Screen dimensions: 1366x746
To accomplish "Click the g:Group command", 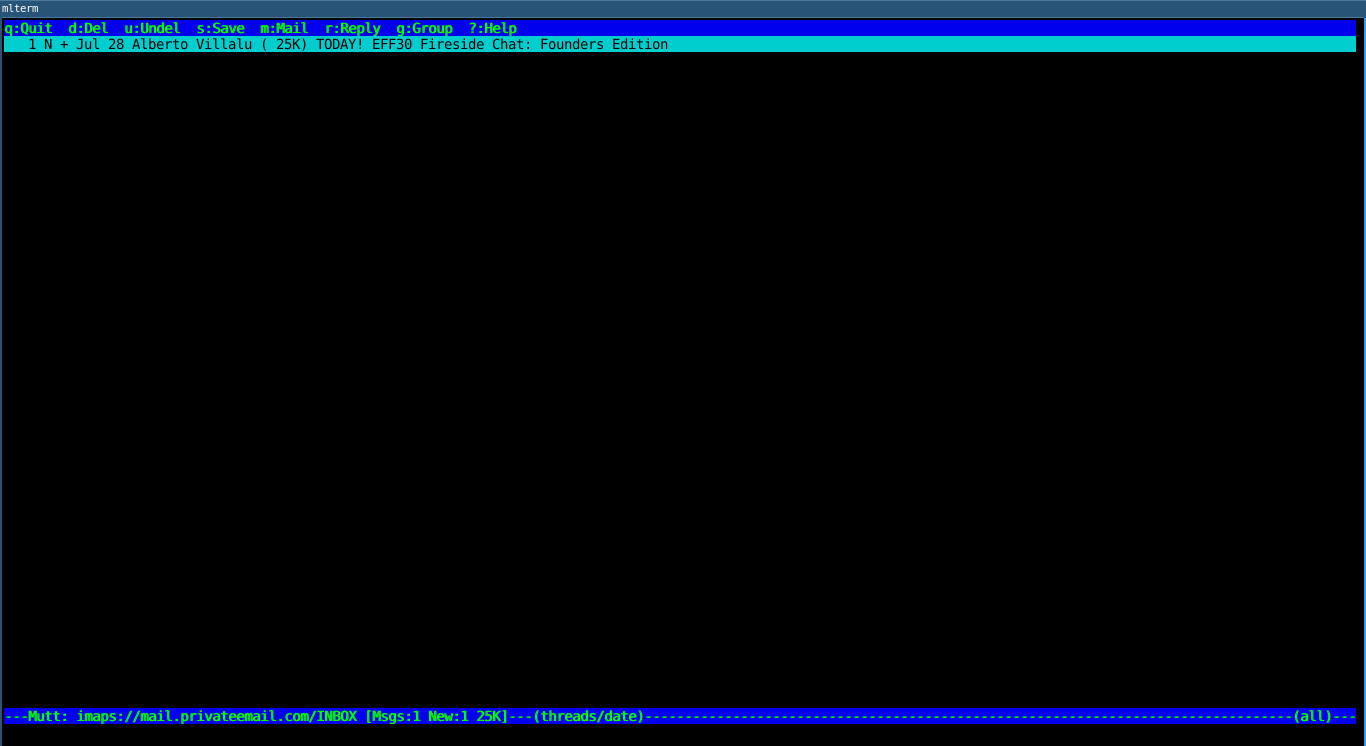I will click(x=424, y=28).
